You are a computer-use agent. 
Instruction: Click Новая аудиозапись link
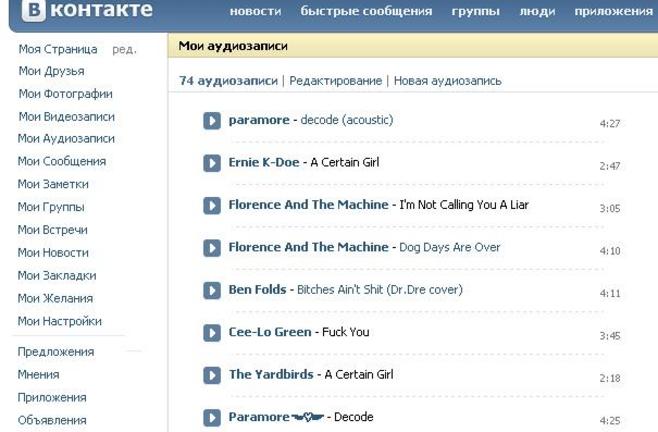(447, 81)
